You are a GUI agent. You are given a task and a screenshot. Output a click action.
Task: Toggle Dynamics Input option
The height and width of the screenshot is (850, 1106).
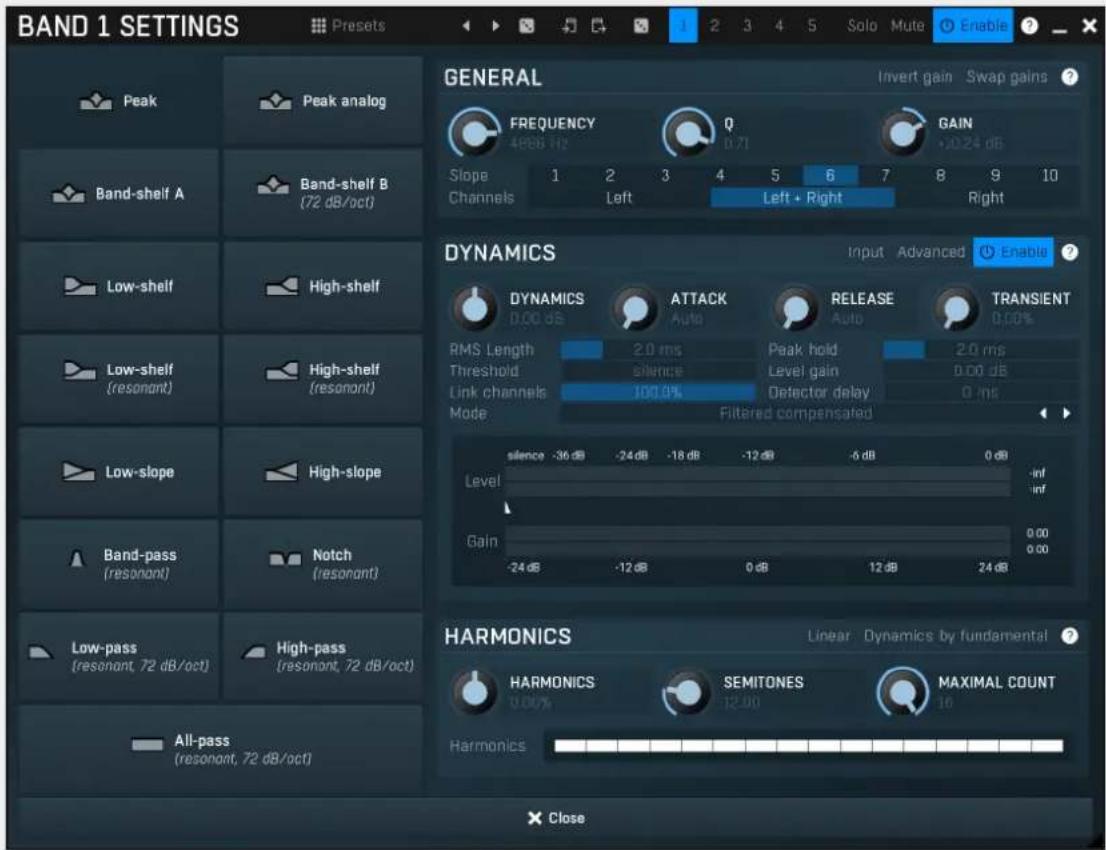click(865, 252)
